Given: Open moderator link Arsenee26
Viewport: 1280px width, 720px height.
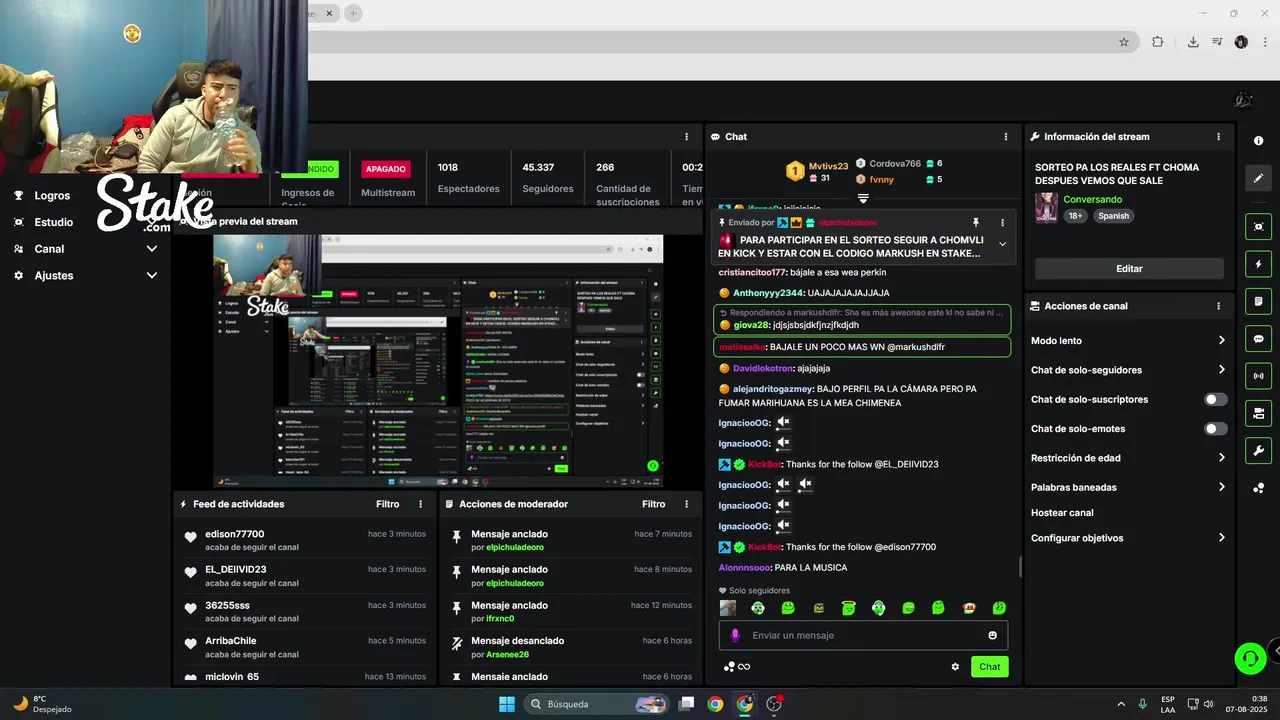Looking at the screenshot, I should click(x=507, y=655).
